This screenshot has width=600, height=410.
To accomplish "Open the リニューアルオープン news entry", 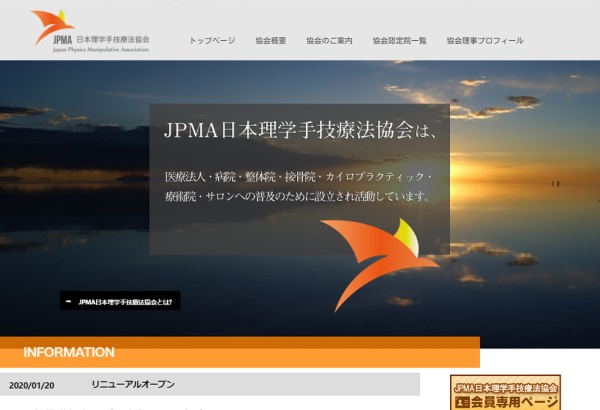I will click(x=133, y=384).
